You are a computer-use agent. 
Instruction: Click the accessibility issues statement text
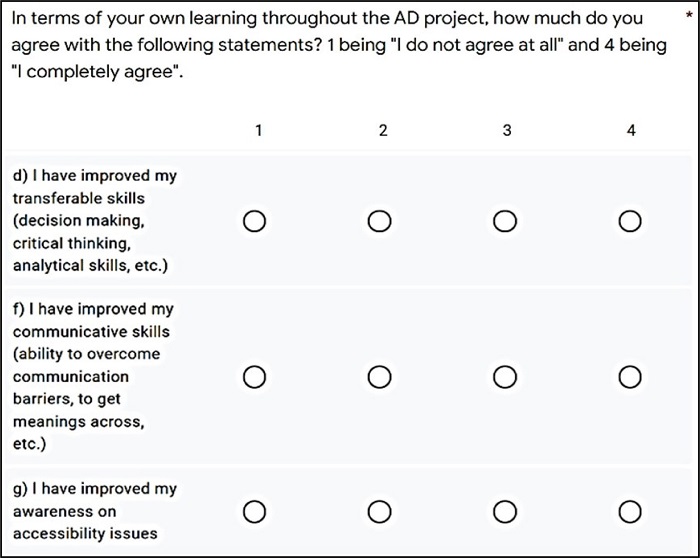(94, 511)
